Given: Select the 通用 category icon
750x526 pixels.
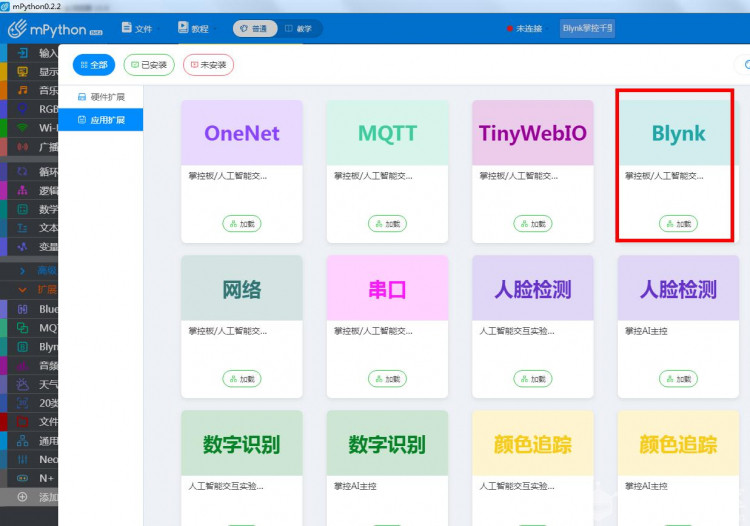Looking at the screenshot, I should coord(22,440).
